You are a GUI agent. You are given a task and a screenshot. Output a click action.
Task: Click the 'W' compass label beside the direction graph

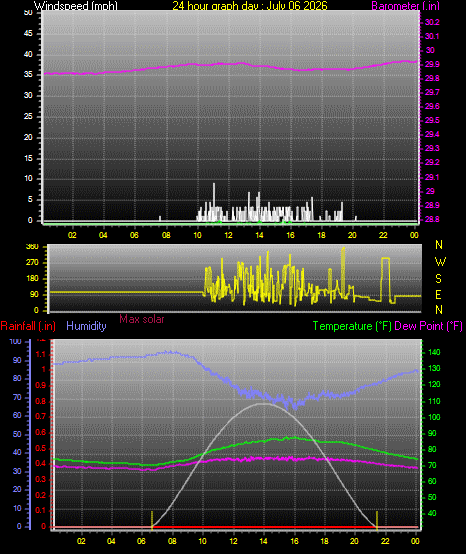(x=440, y=262)
